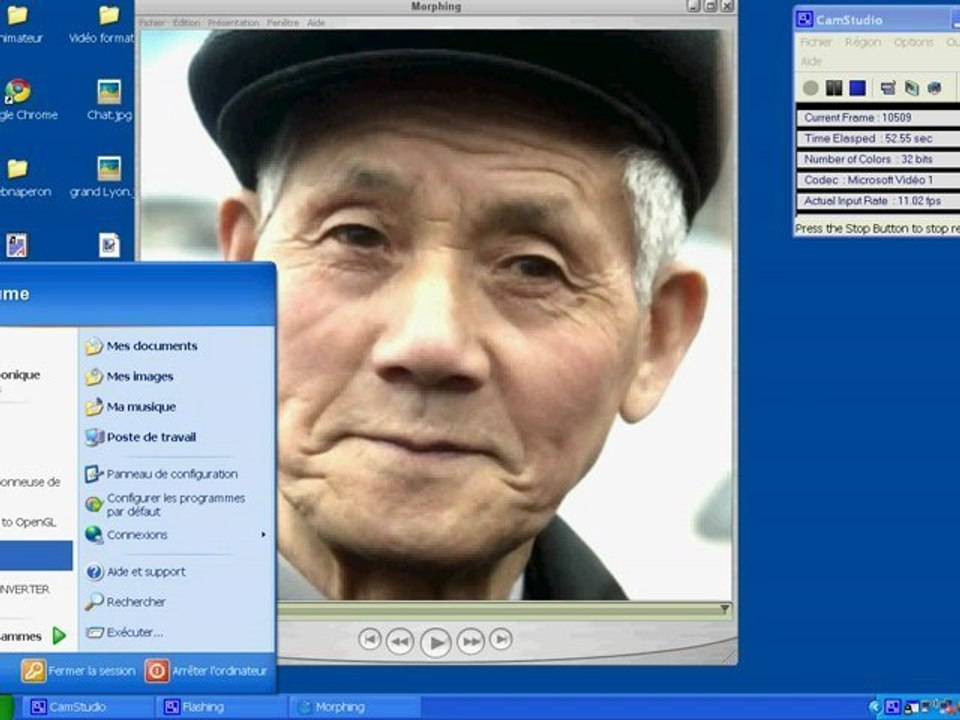The width and height of the screenshot is (960, 720).
Task: Select the highlighted Start menu program entry
Action: [x=36, y=555]
